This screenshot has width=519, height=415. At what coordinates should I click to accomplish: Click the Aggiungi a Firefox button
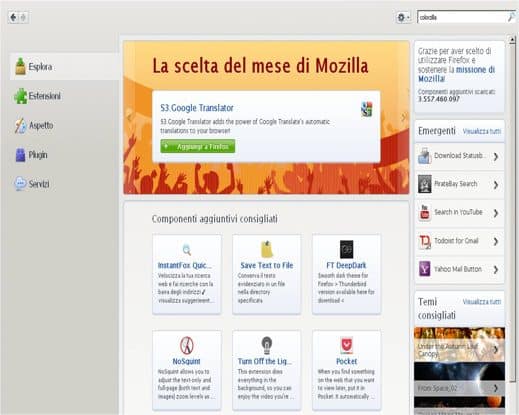198,146
